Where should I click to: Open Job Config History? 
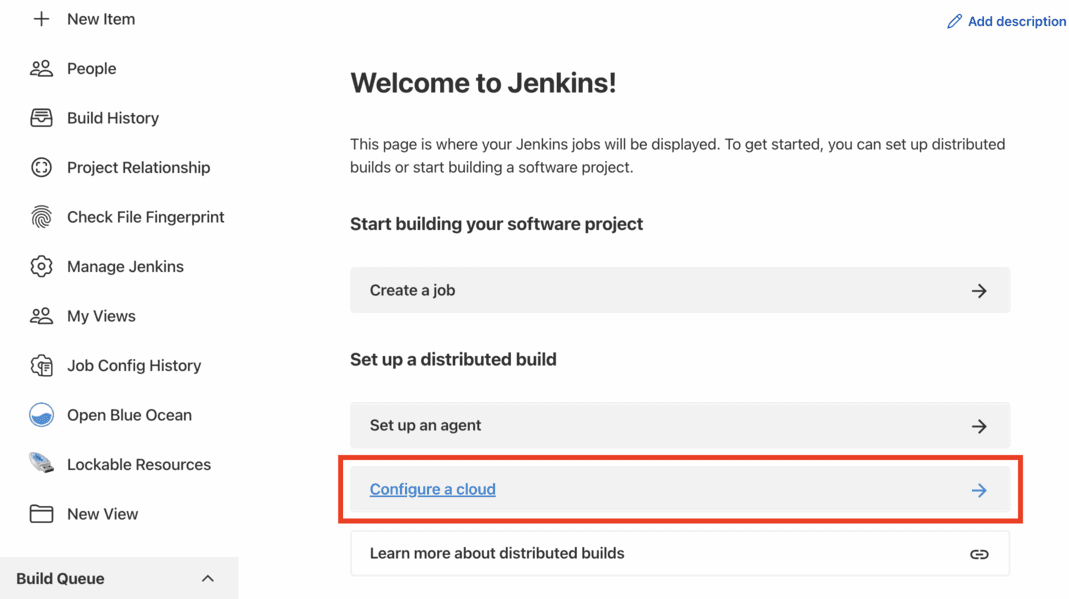tap(133, 365)
